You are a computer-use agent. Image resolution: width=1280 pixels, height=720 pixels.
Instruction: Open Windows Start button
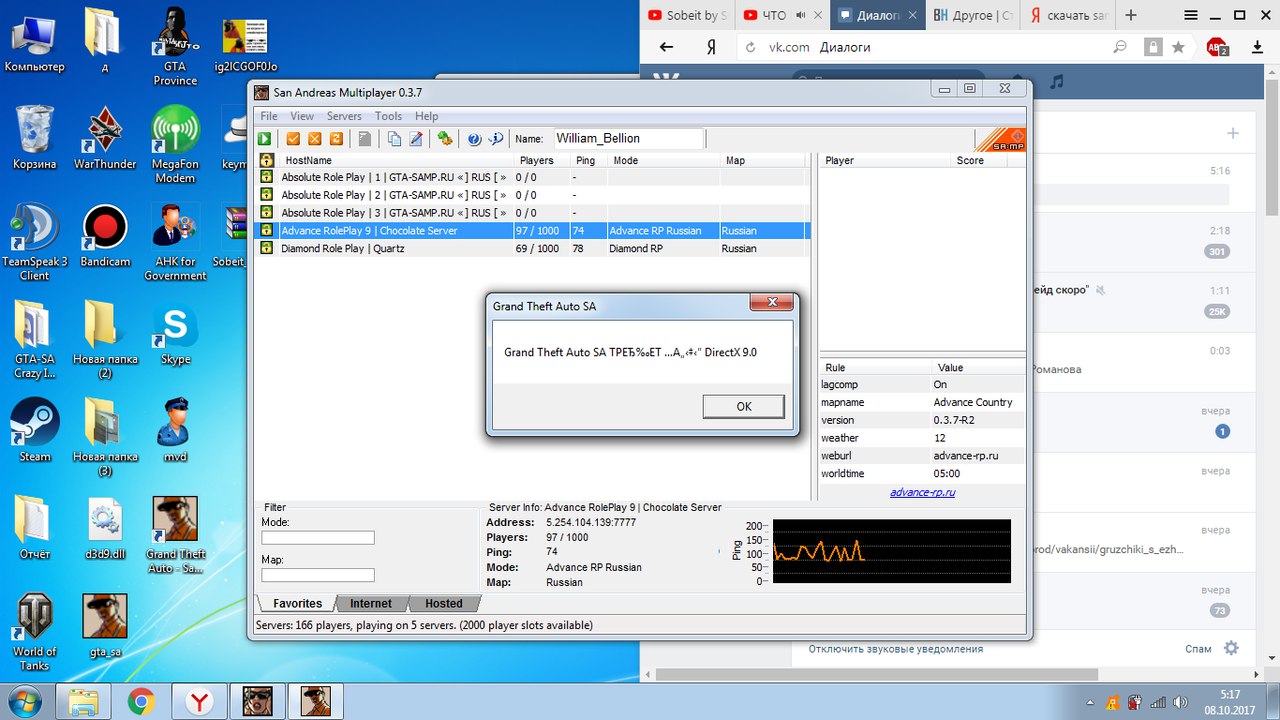pyautogui.click(x=26, y=701)
